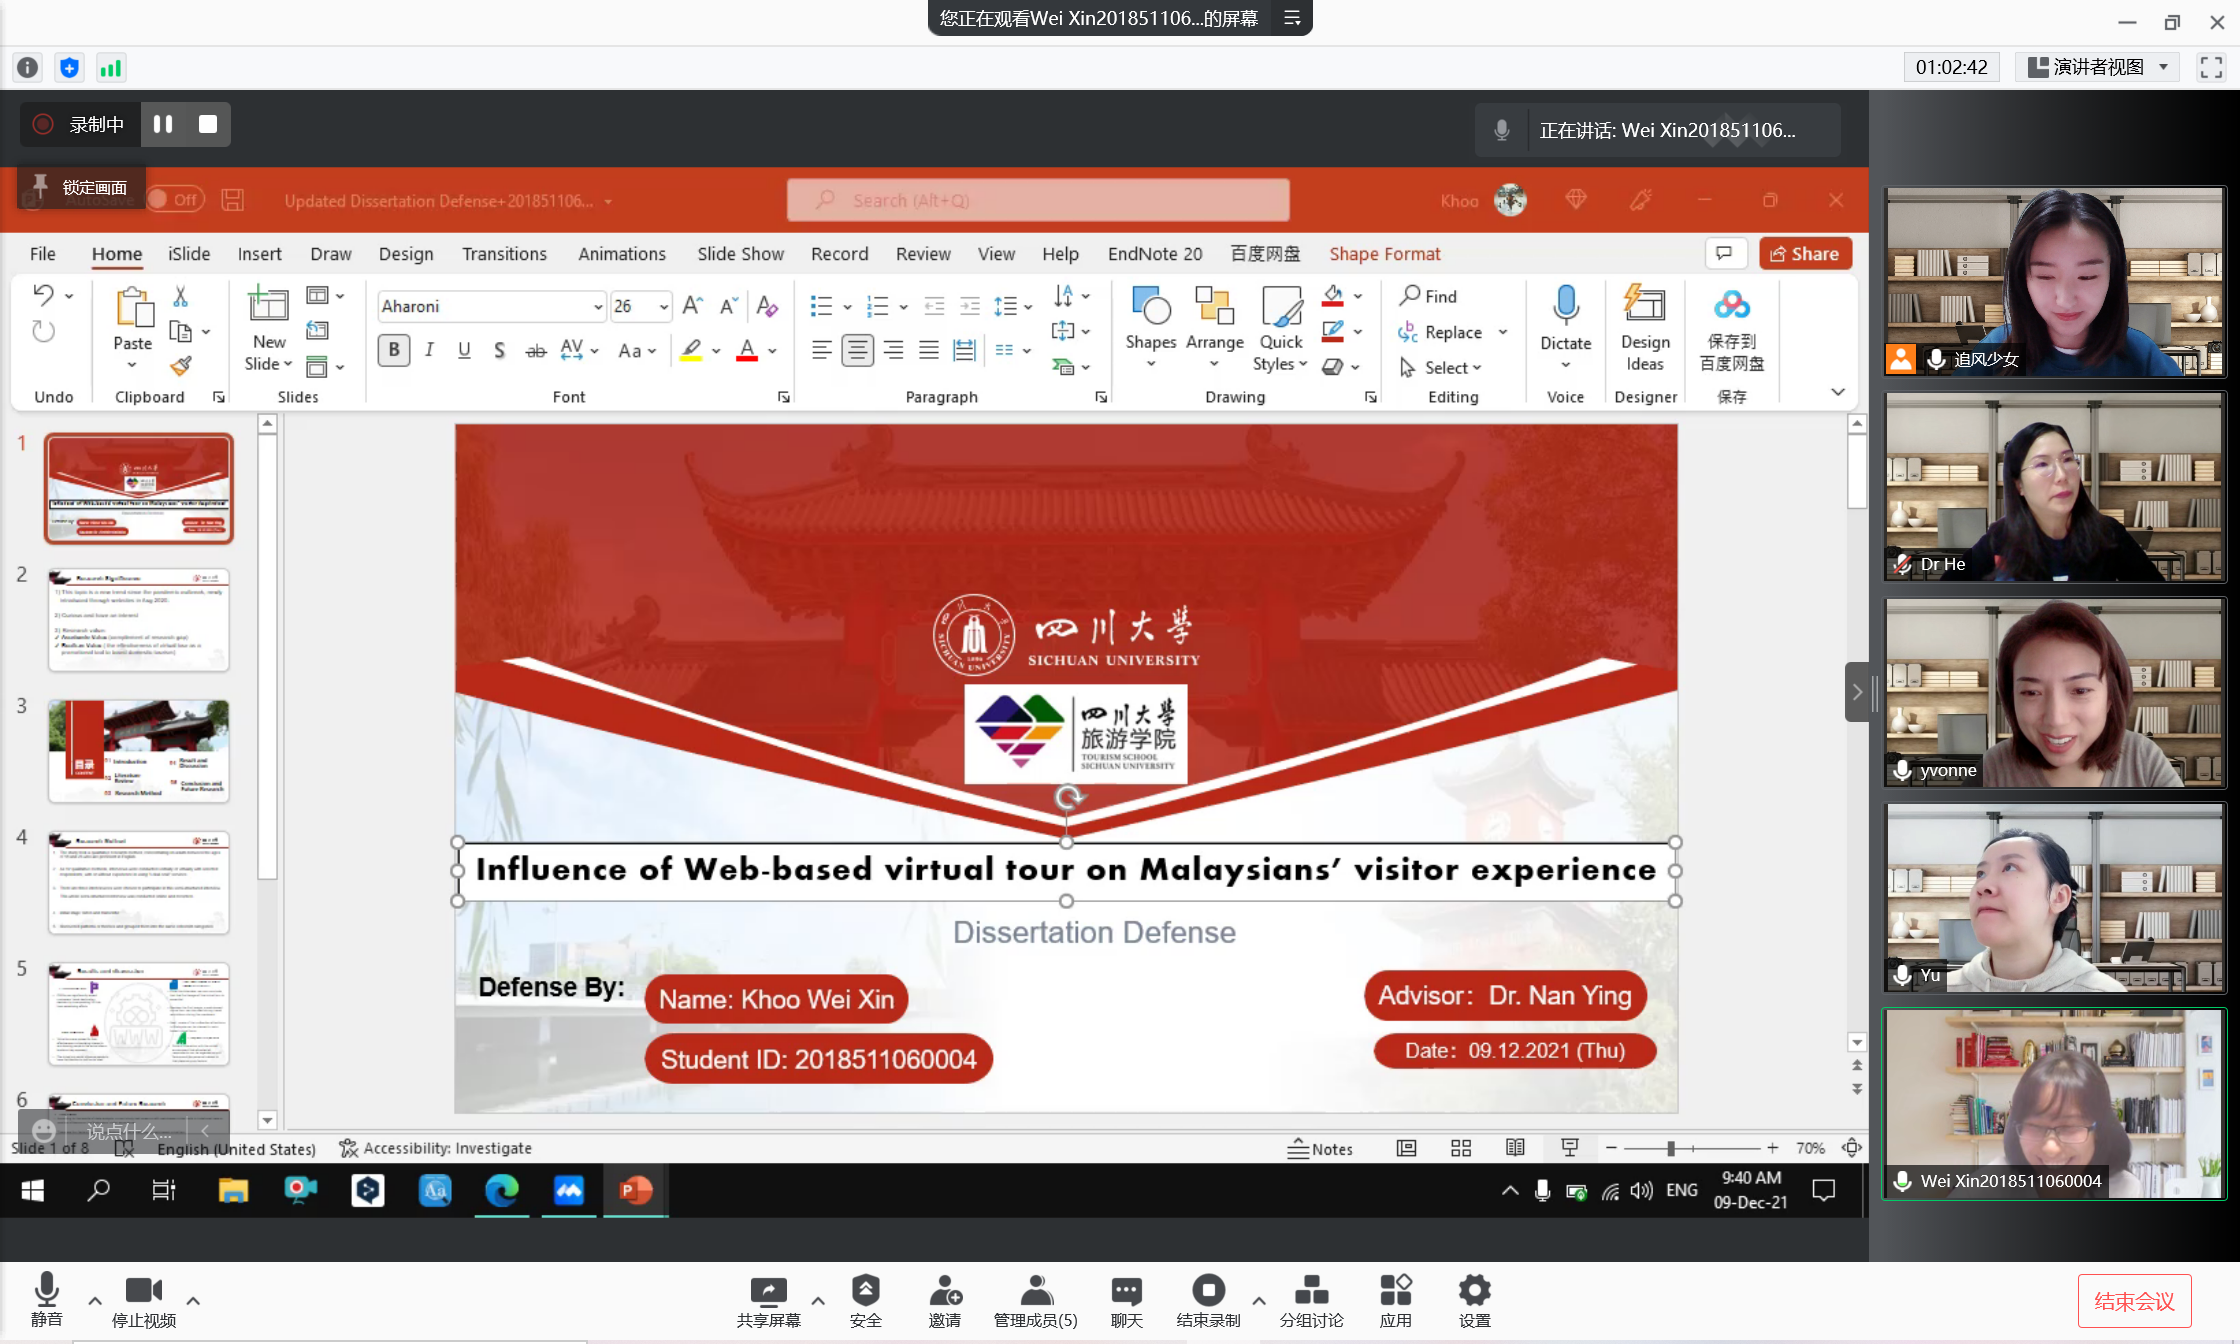Expand the Aharoni font name dropdown

pyautogui.click(x=597, y=306)
